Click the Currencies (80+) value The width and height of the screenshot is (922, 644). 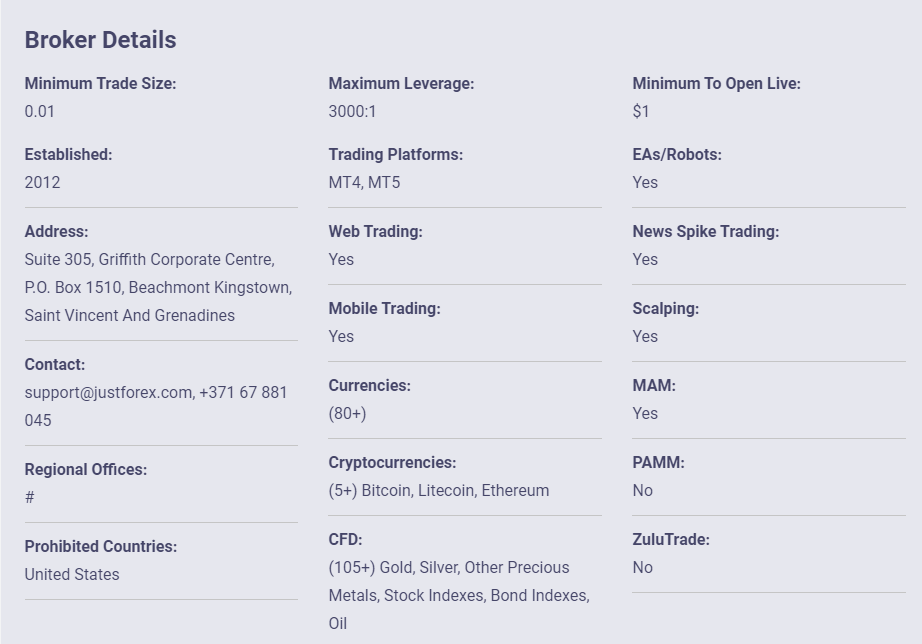(x=348, y=413)
